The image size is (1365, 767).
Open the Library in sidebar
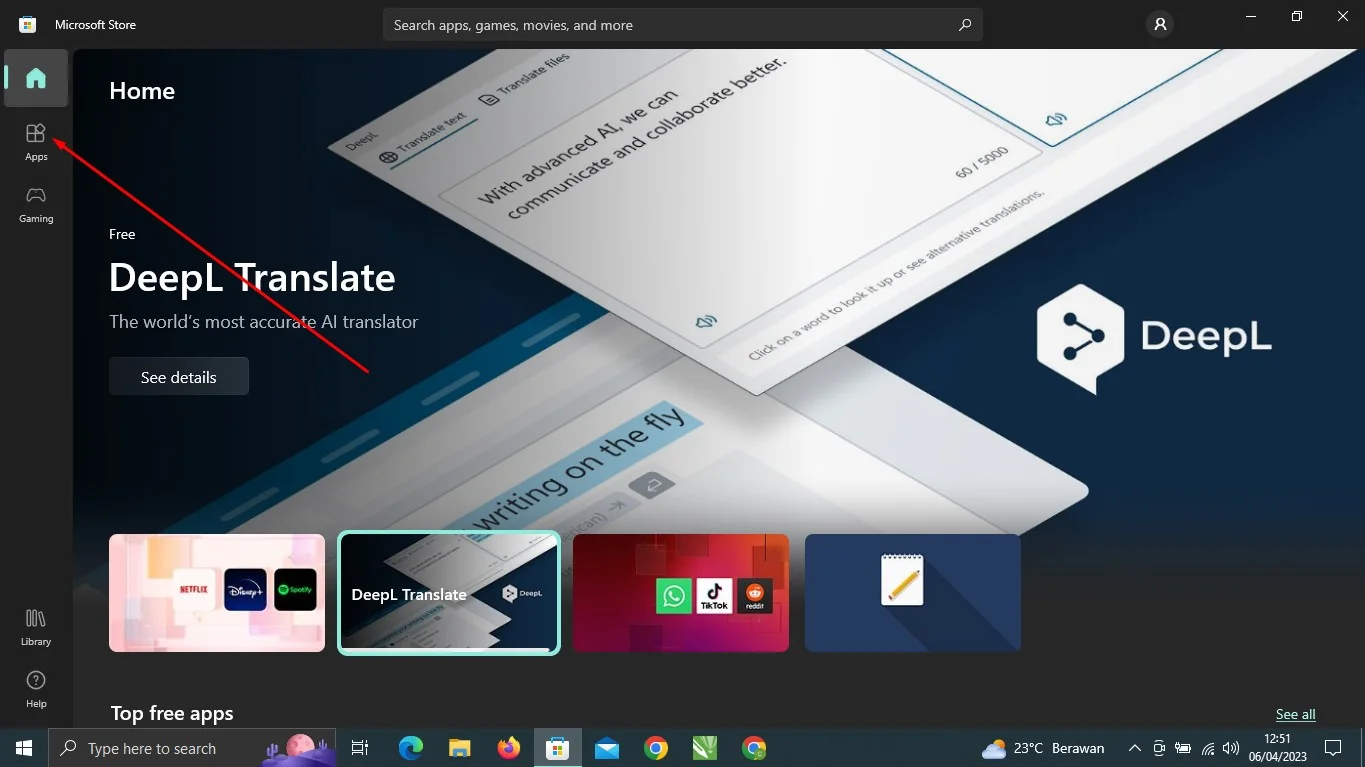pos(36,627)
